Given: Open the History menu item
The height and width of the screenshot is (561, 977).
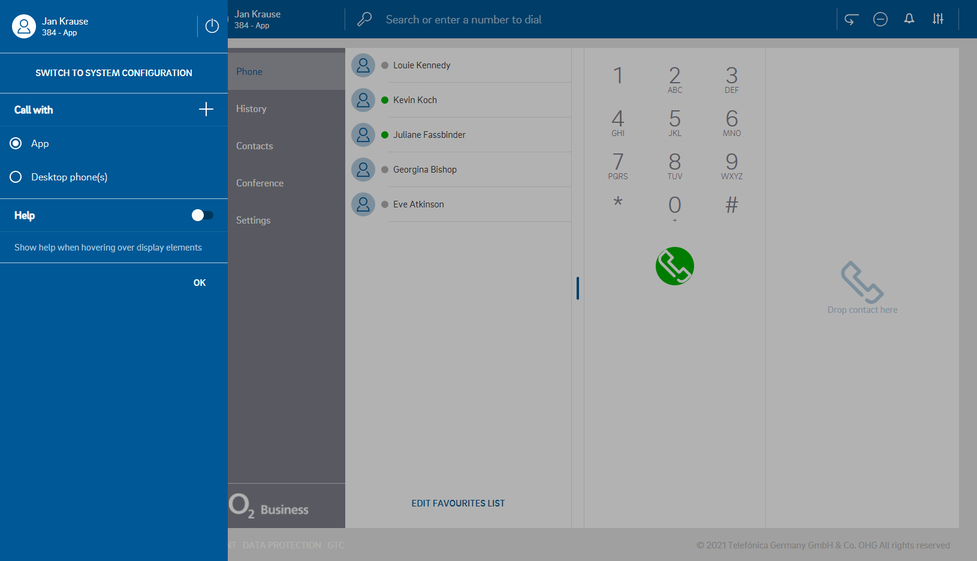Looking at the screenshot, I should (287, 108).
